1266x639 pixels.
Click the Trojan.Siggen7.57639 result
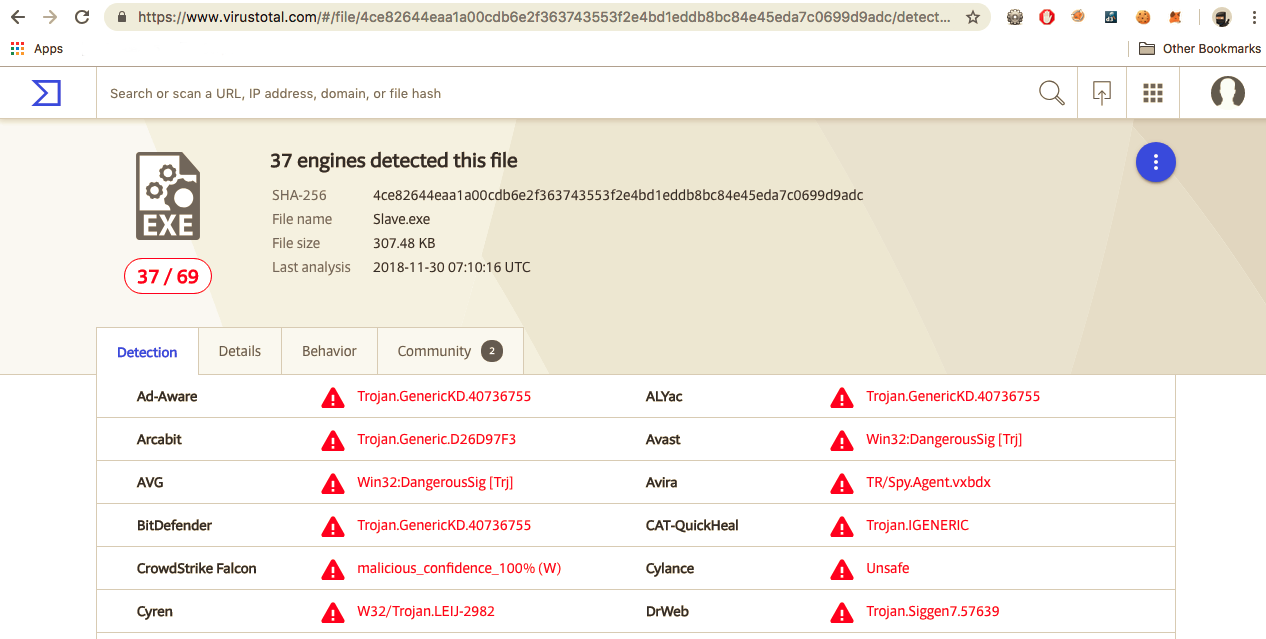click(x=933, y=611)
